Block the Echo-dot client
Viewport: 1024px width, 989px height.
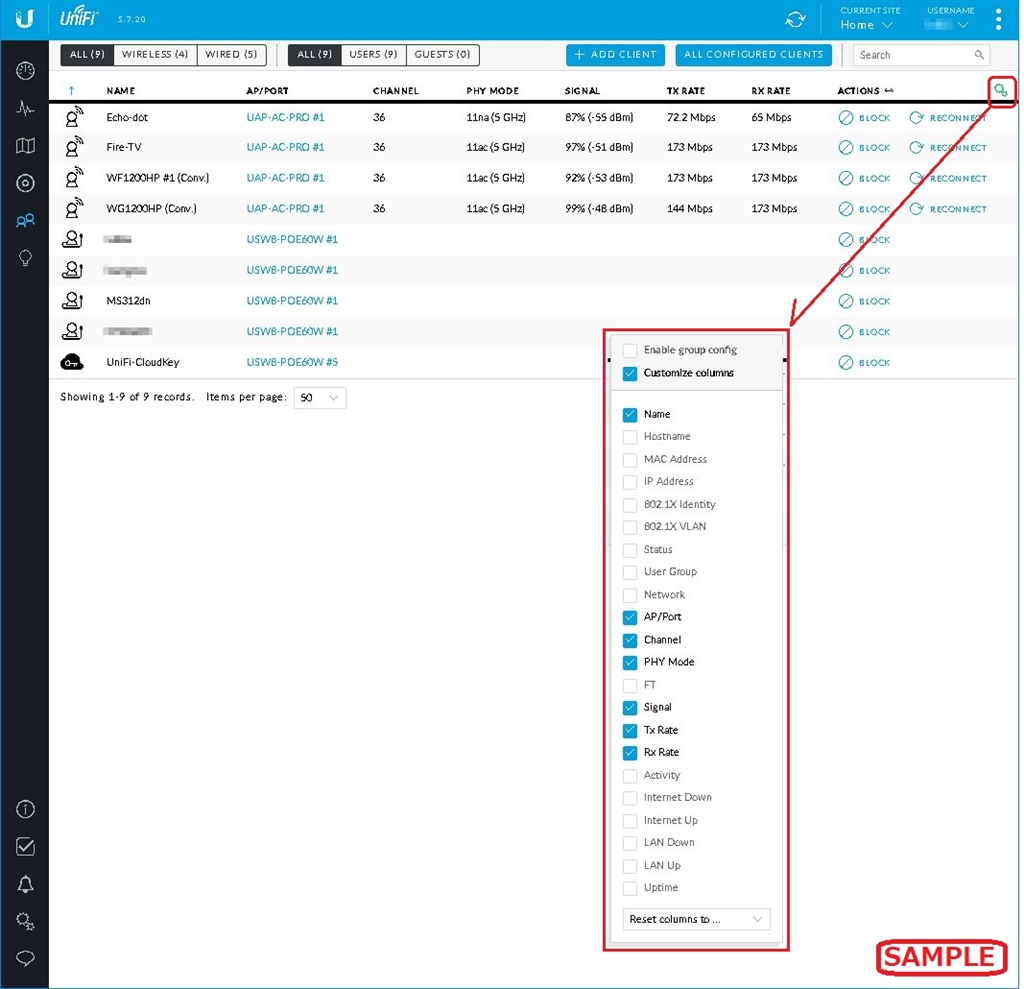[864, 118]
